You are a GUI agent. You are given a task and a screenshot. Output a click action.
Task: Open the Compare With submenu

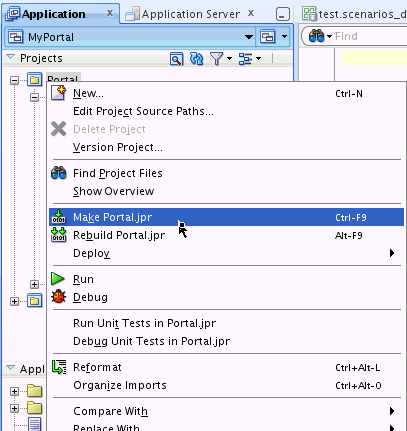coord(226,411)
